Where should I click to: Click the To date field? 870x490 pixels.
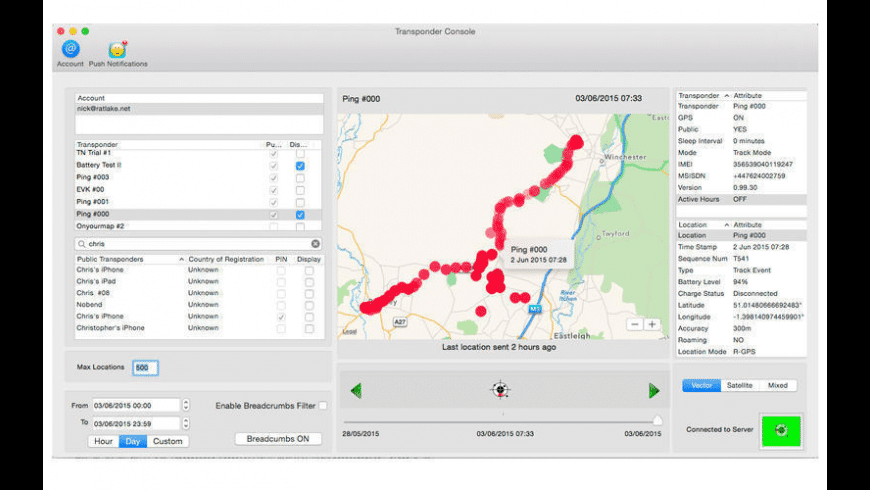click(136, 423)
